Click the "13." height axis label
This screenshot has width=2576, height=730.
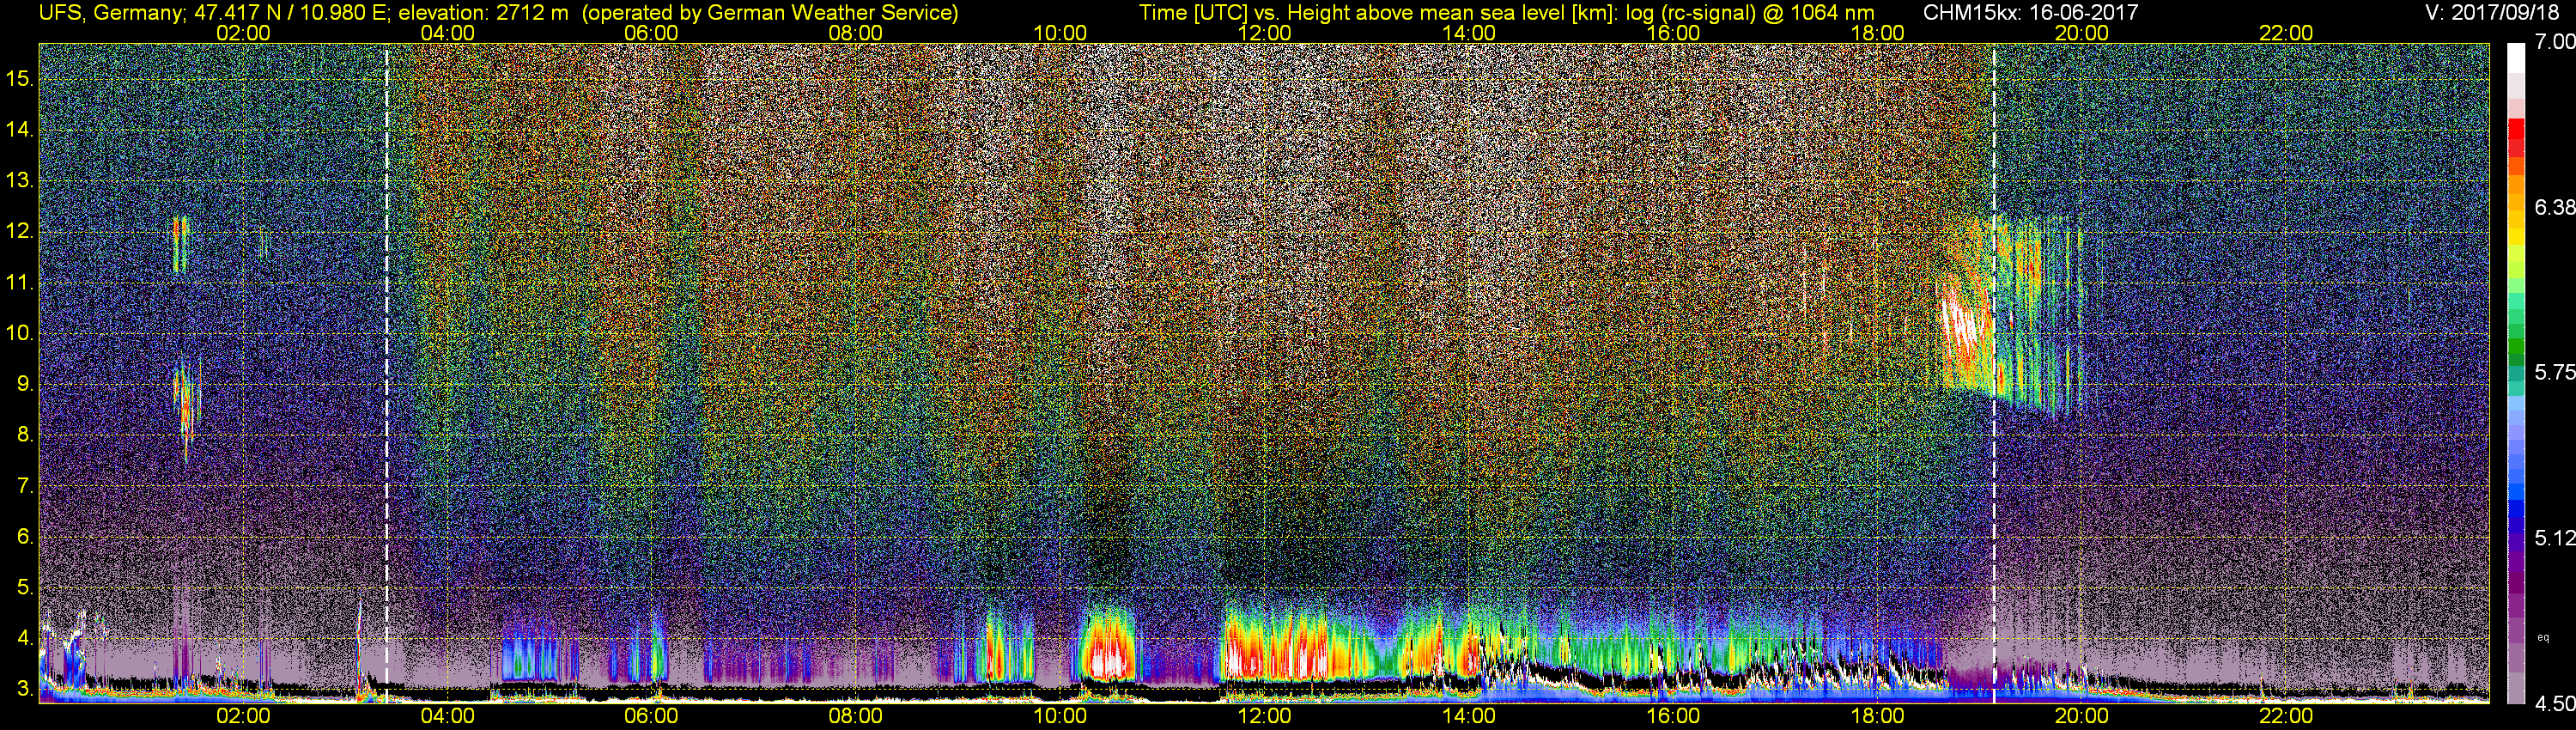(20, 181)
